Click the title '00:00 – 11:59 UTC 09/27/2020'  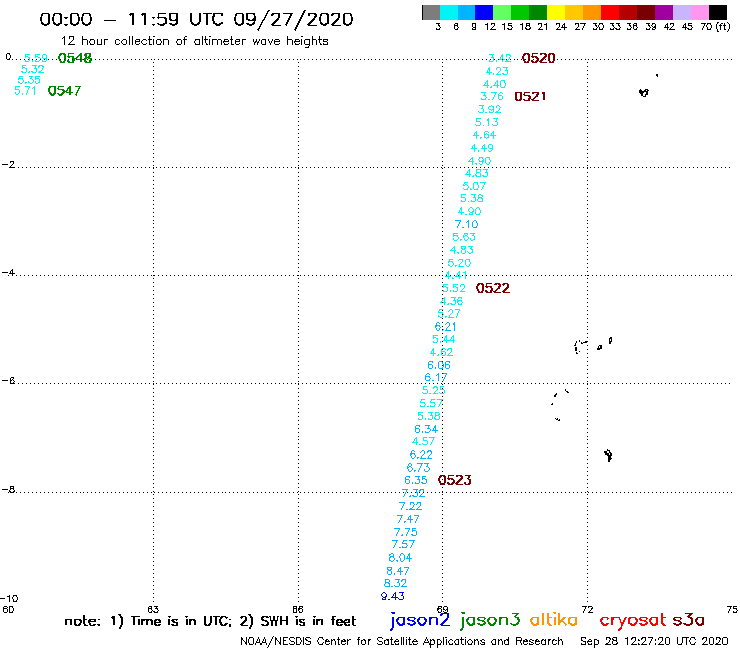tap(196, 19)
